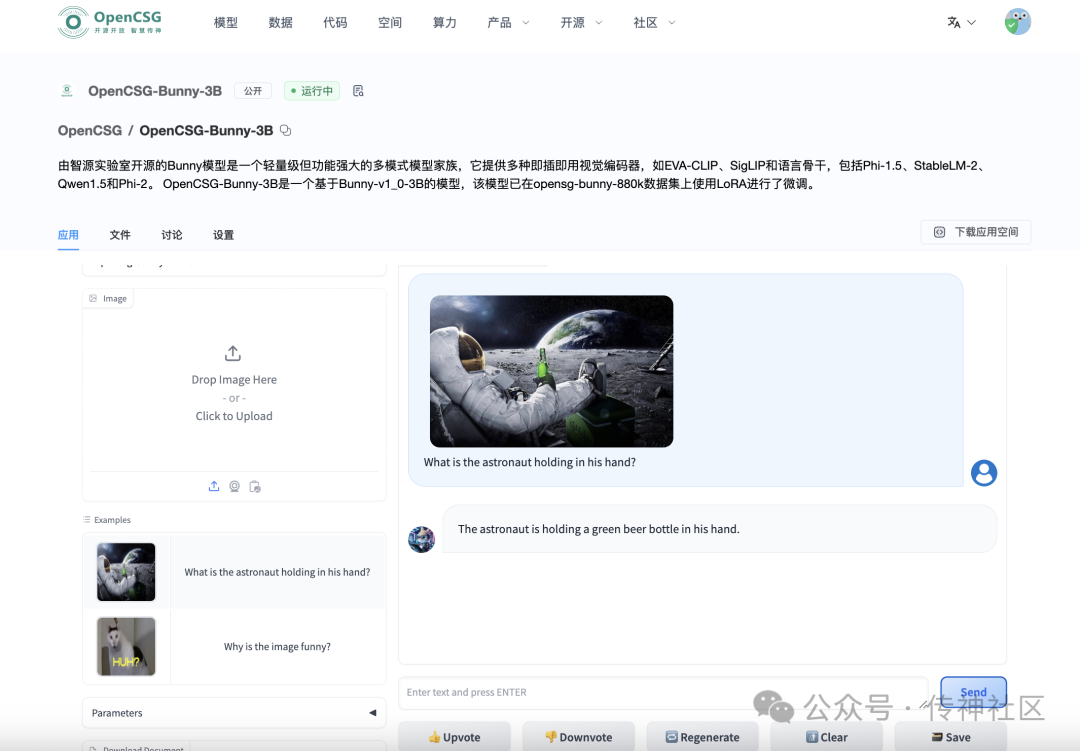Click the answer about green beer bottle
Image resolution: width=1080 pixels, height=751 pixels.
click(x=599, y=529)
